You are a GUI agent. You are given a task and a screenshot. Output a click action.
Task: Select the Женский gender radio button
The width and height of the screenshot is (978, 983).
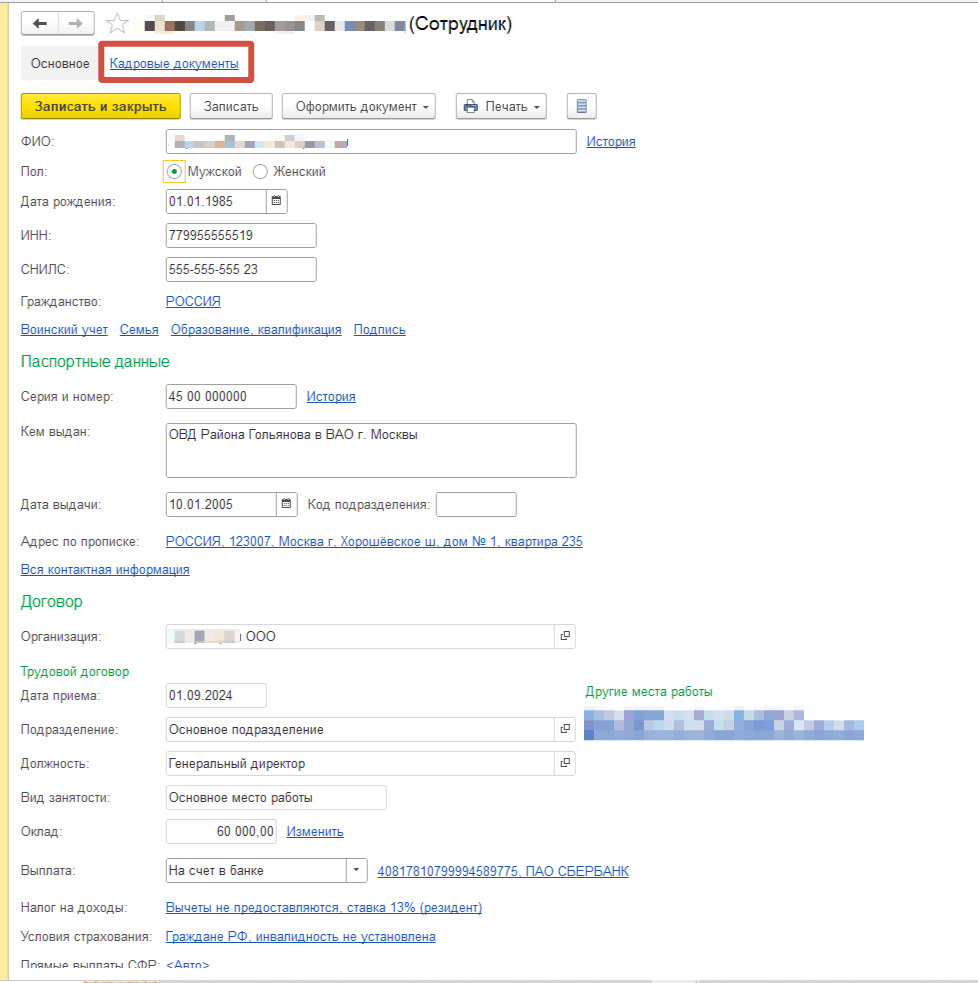[260, 171]
